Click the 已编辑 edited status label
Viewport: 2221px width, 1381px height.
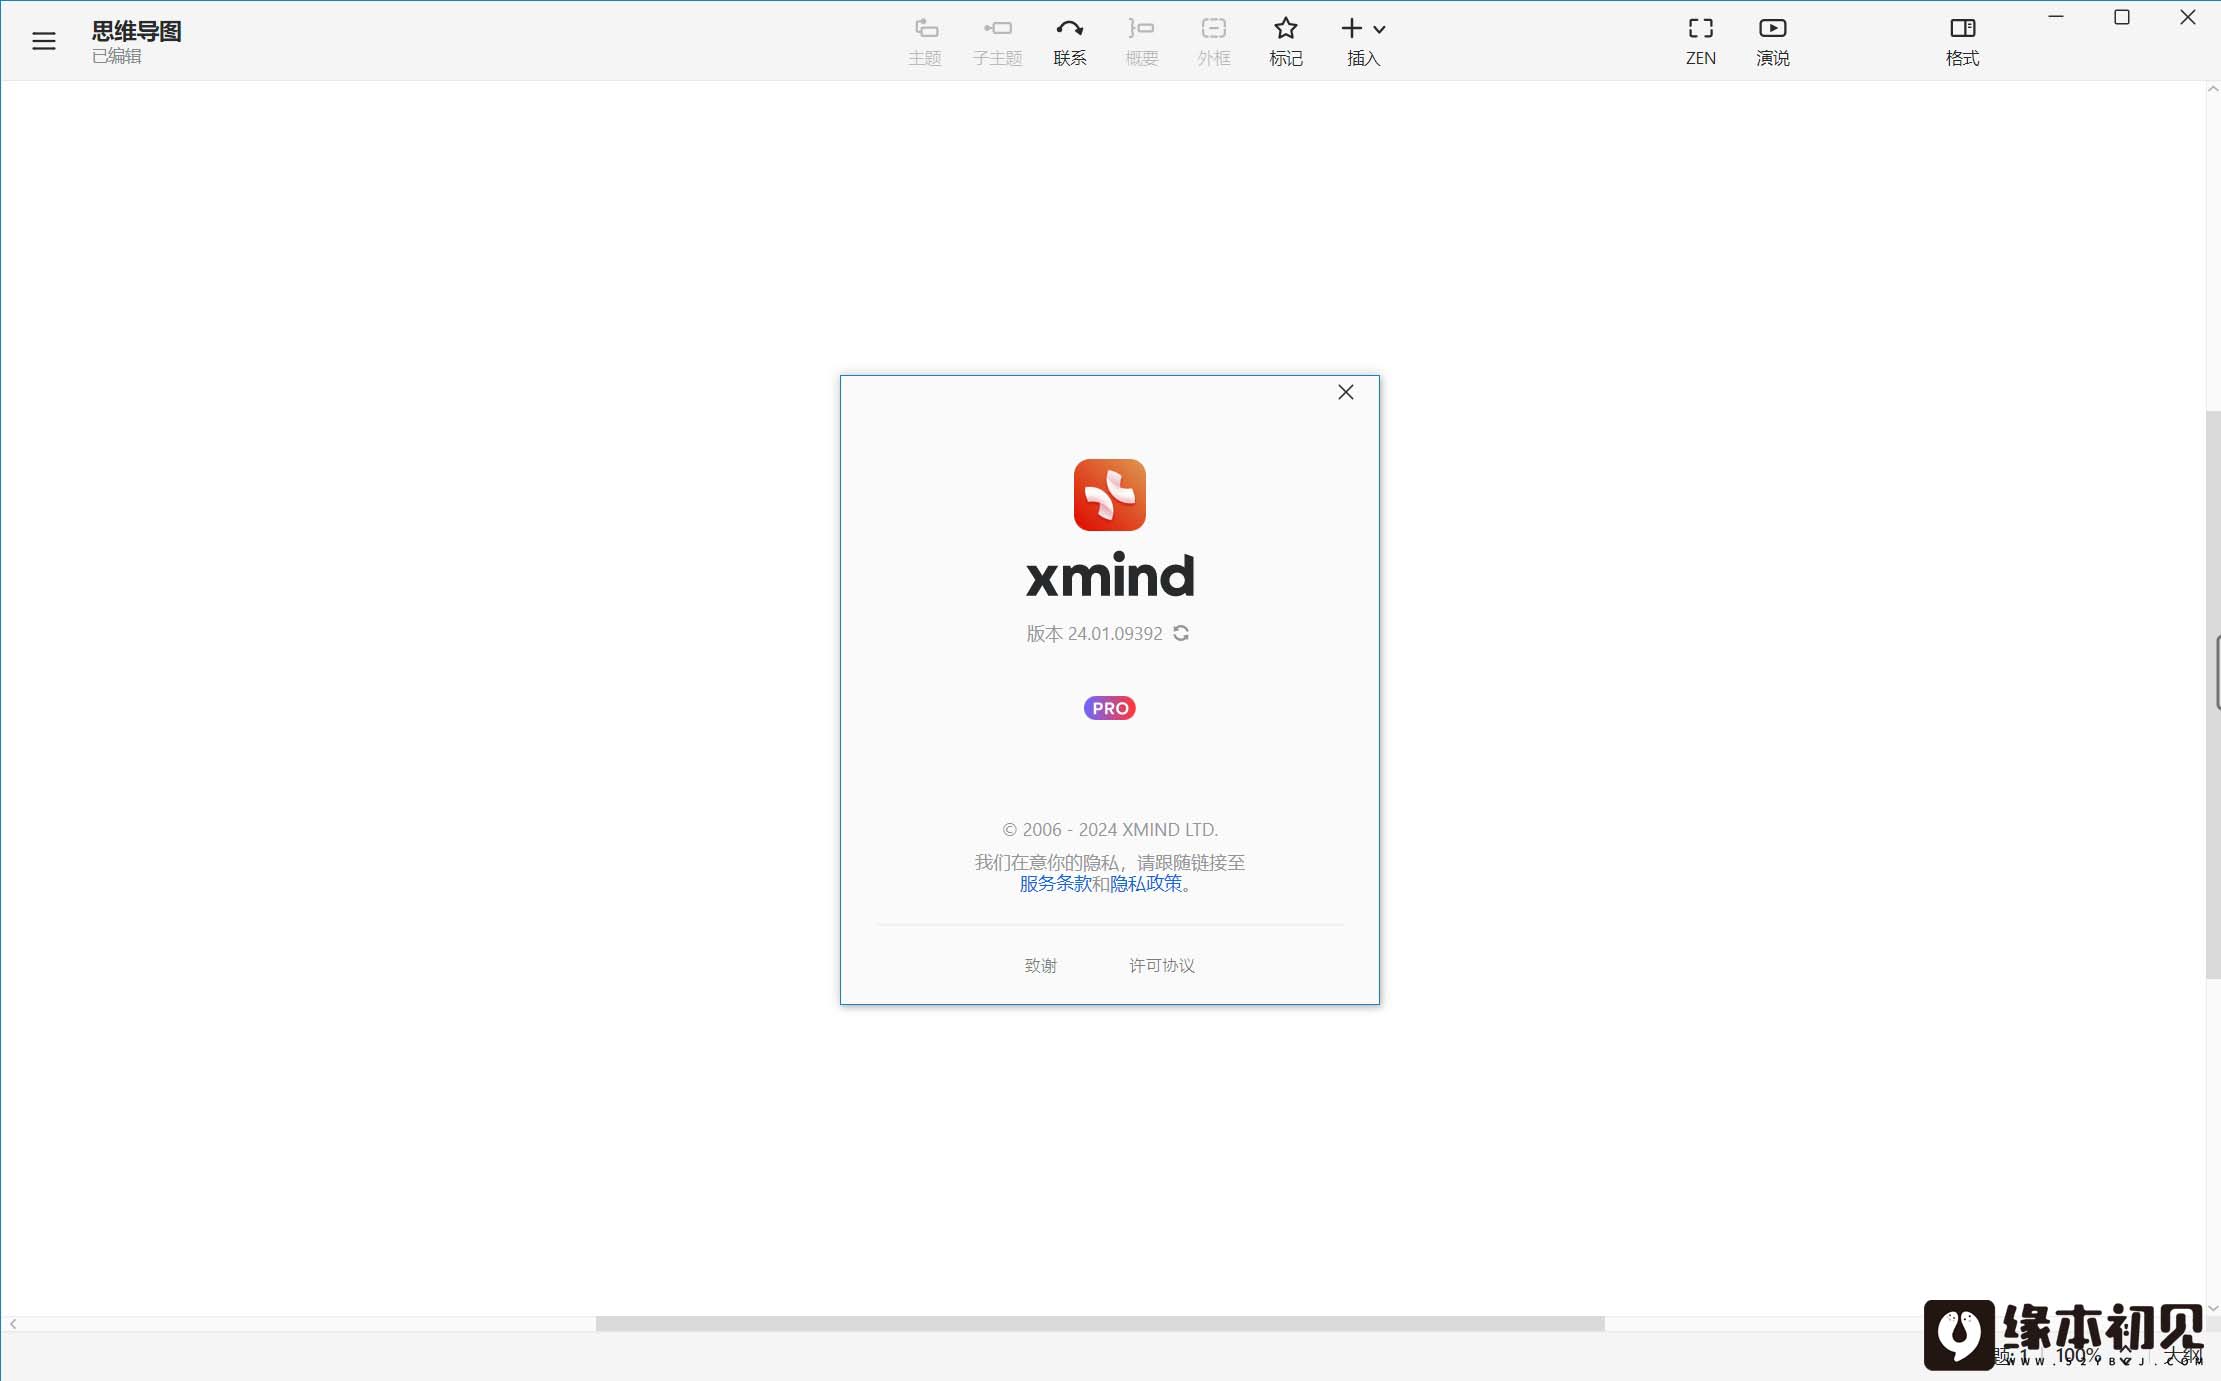coord(117,56)
